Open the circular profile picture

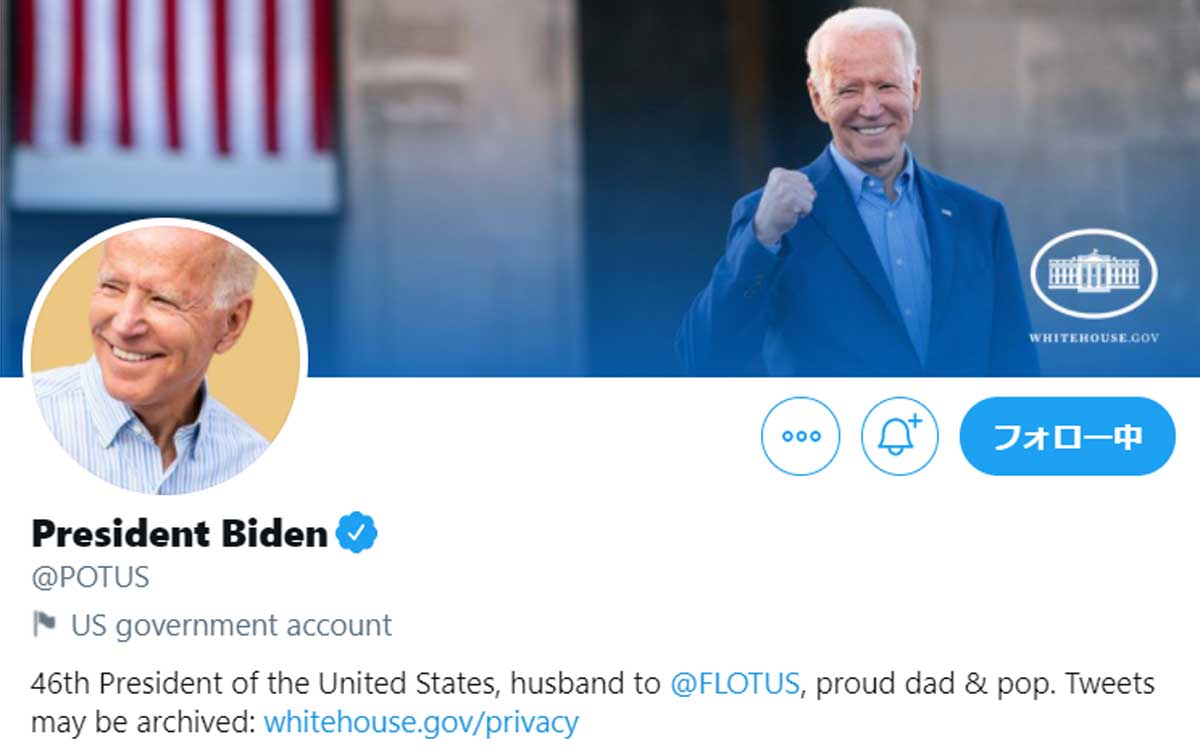165,357
